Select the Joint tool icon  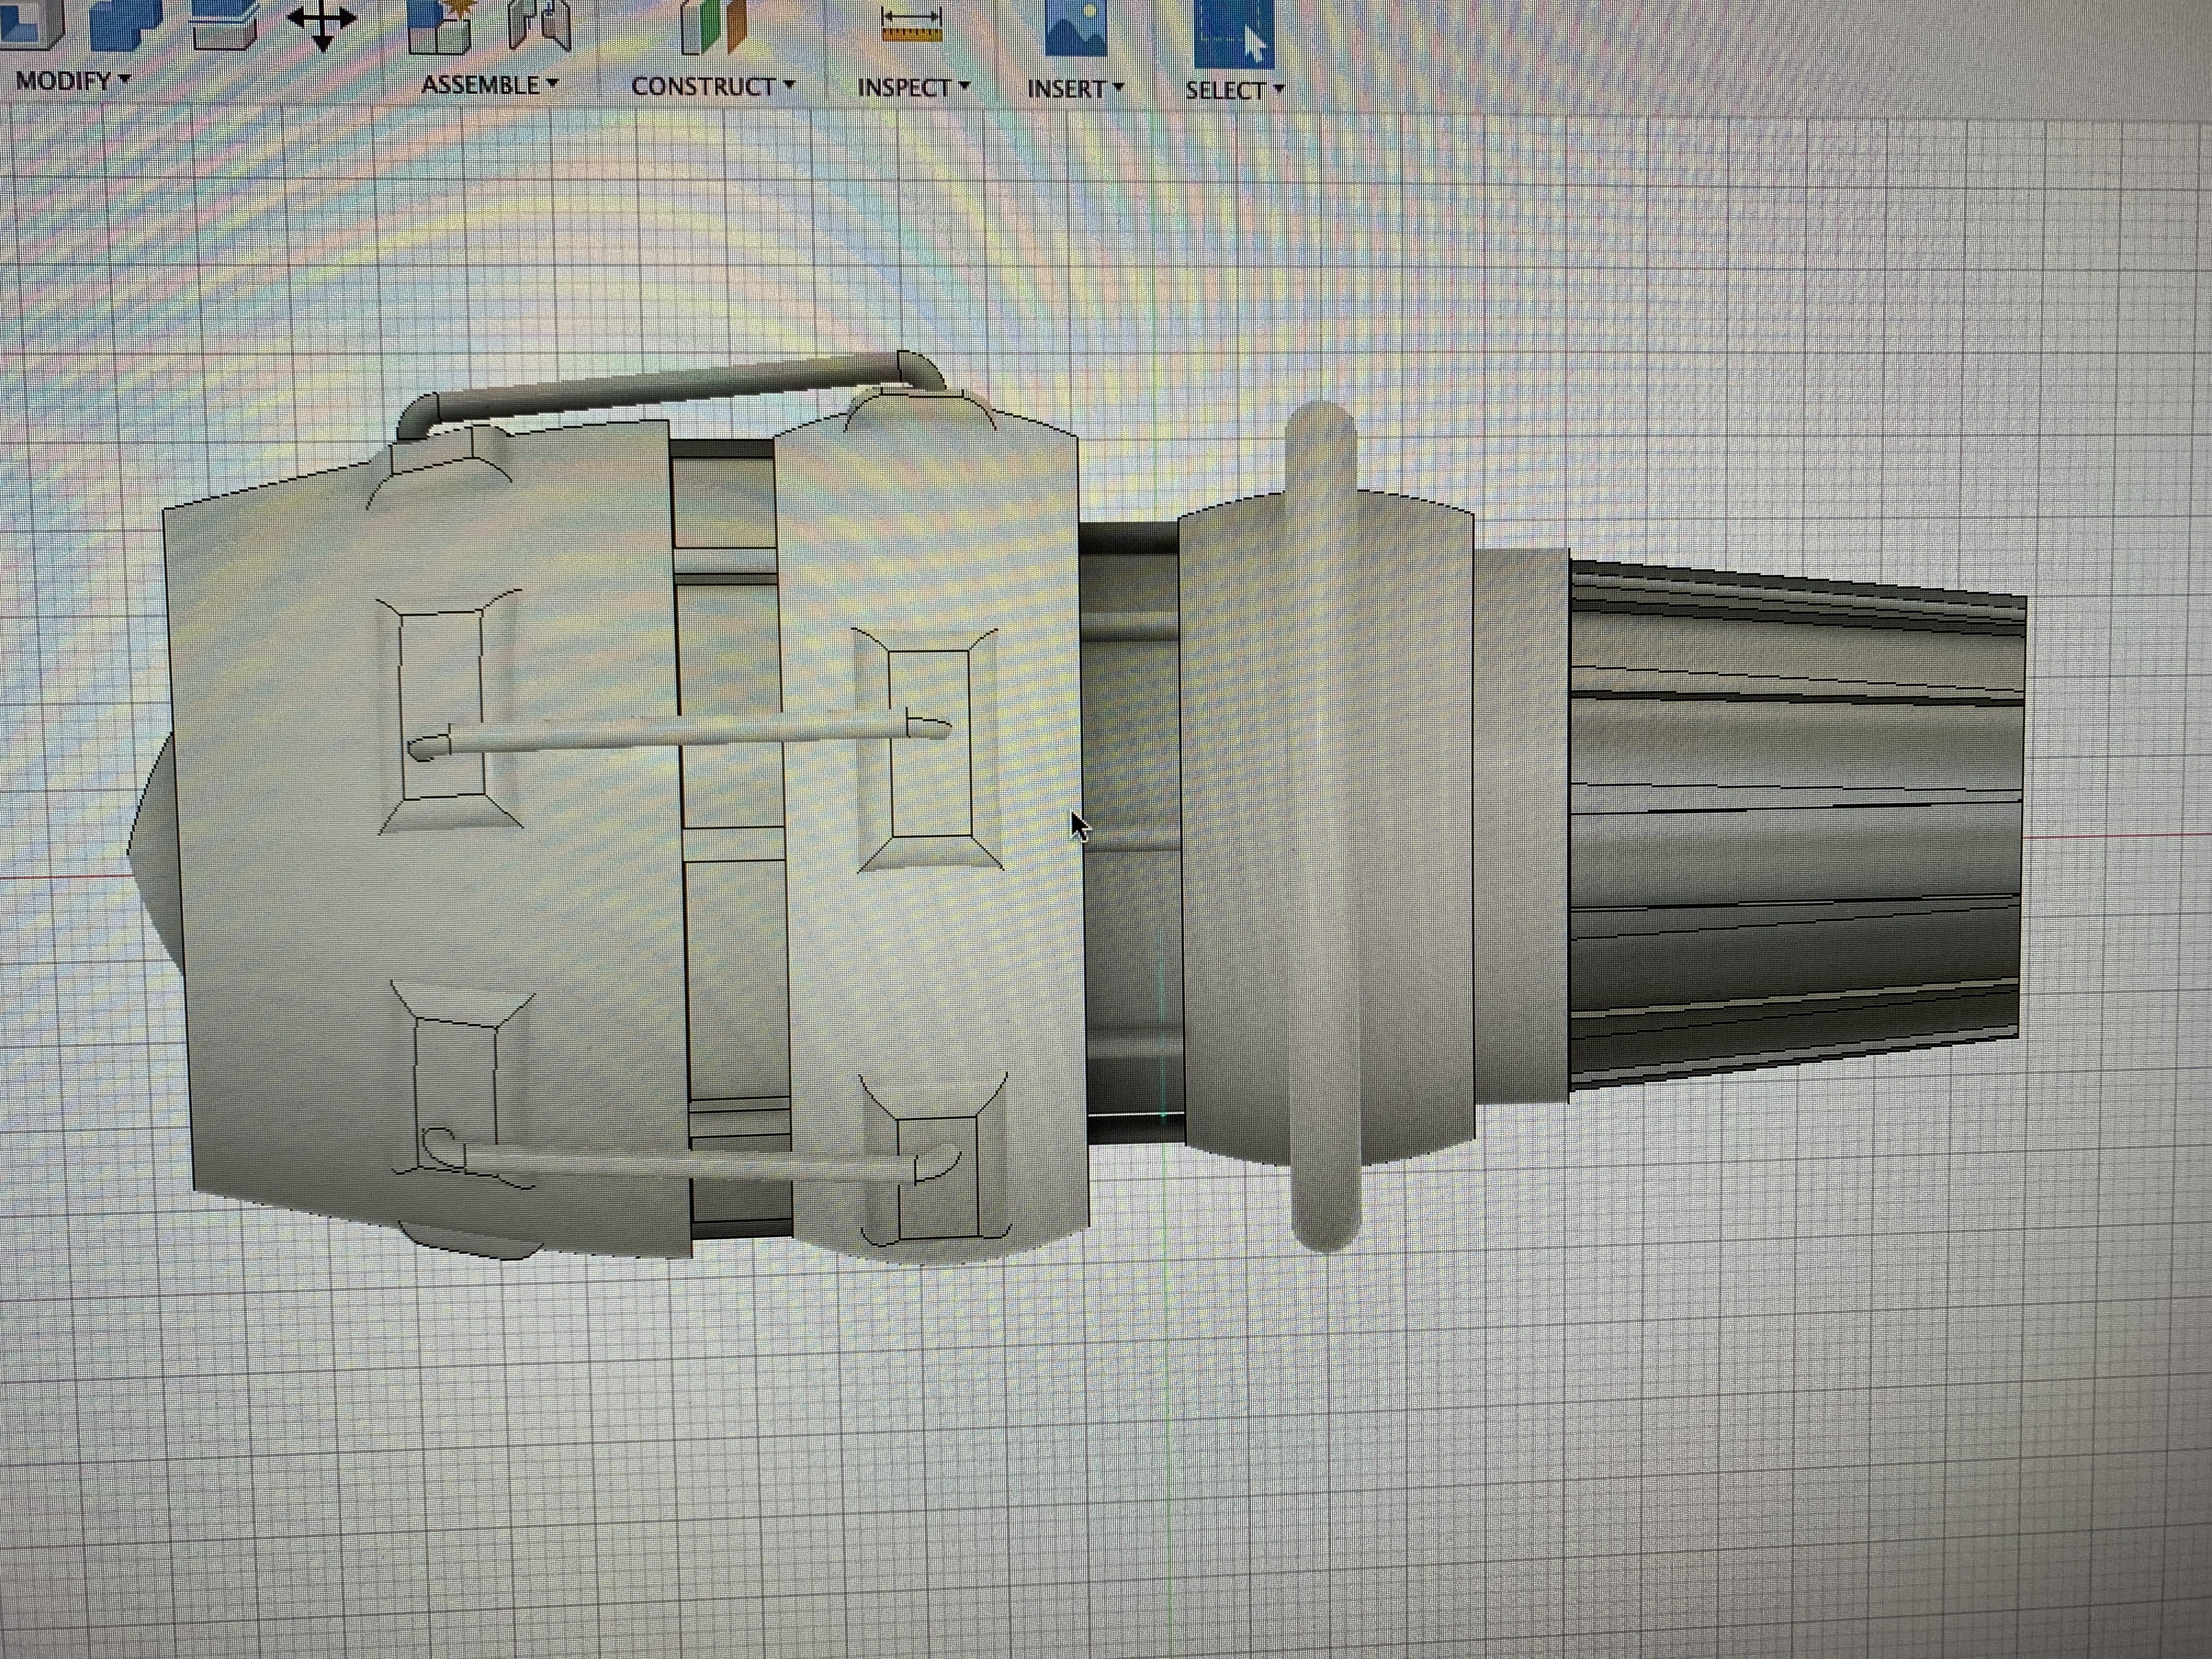point(539,25)
